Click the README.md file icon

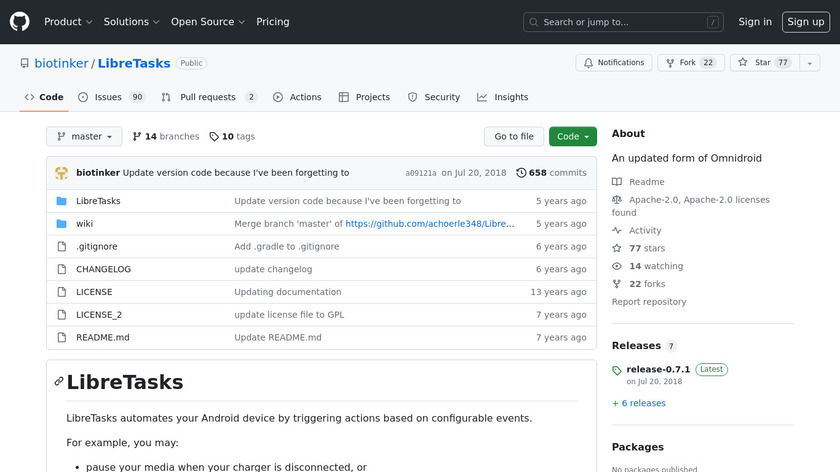pyautogui.click(x=61, y=338)
